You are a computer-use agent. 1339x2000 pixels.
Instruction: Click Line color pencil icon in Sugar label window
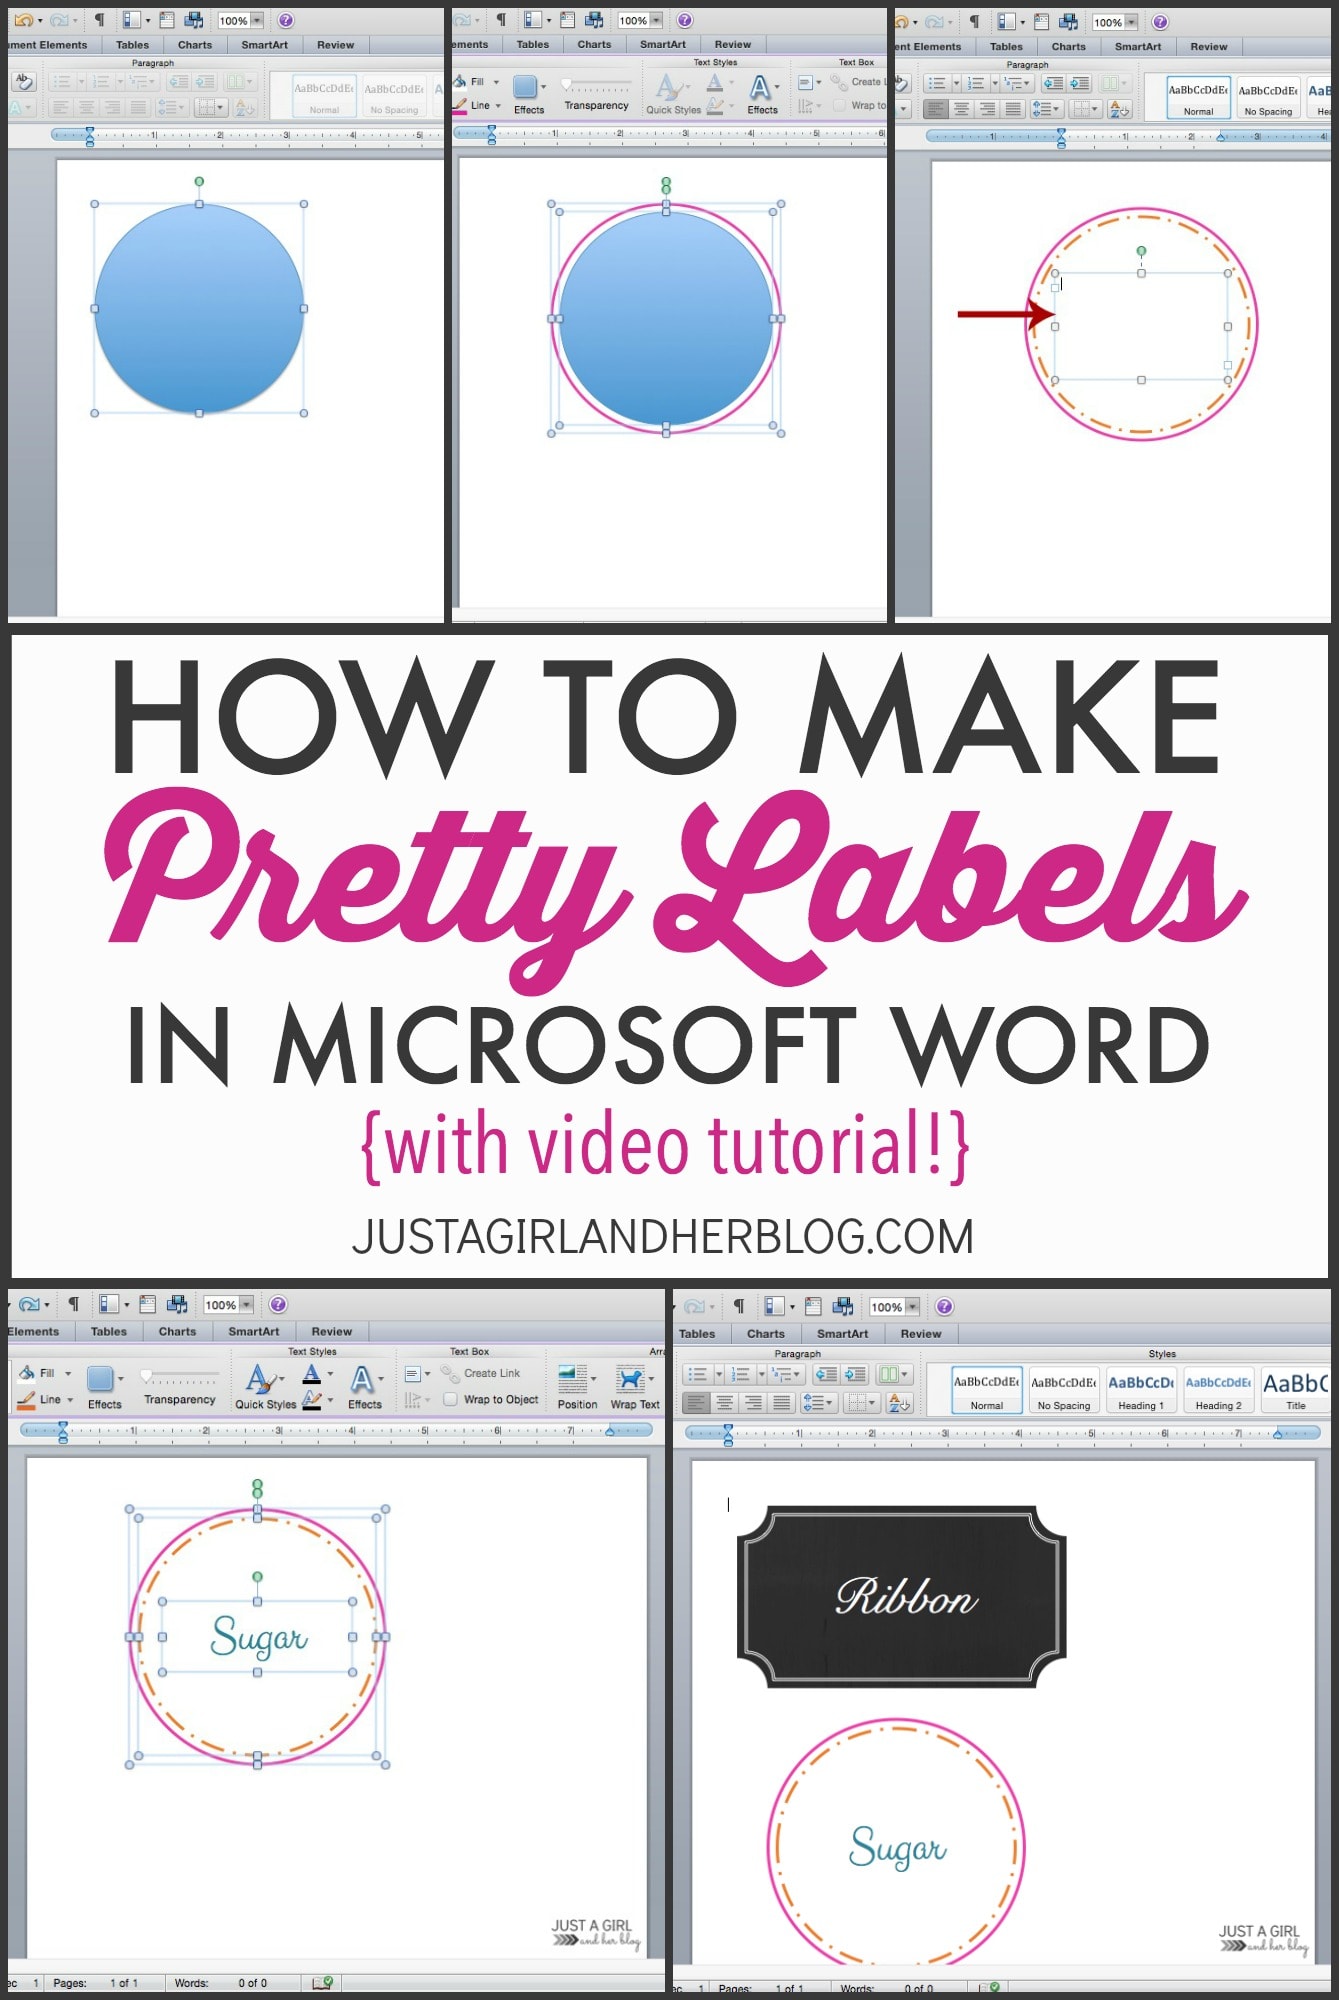[26, 1399]
